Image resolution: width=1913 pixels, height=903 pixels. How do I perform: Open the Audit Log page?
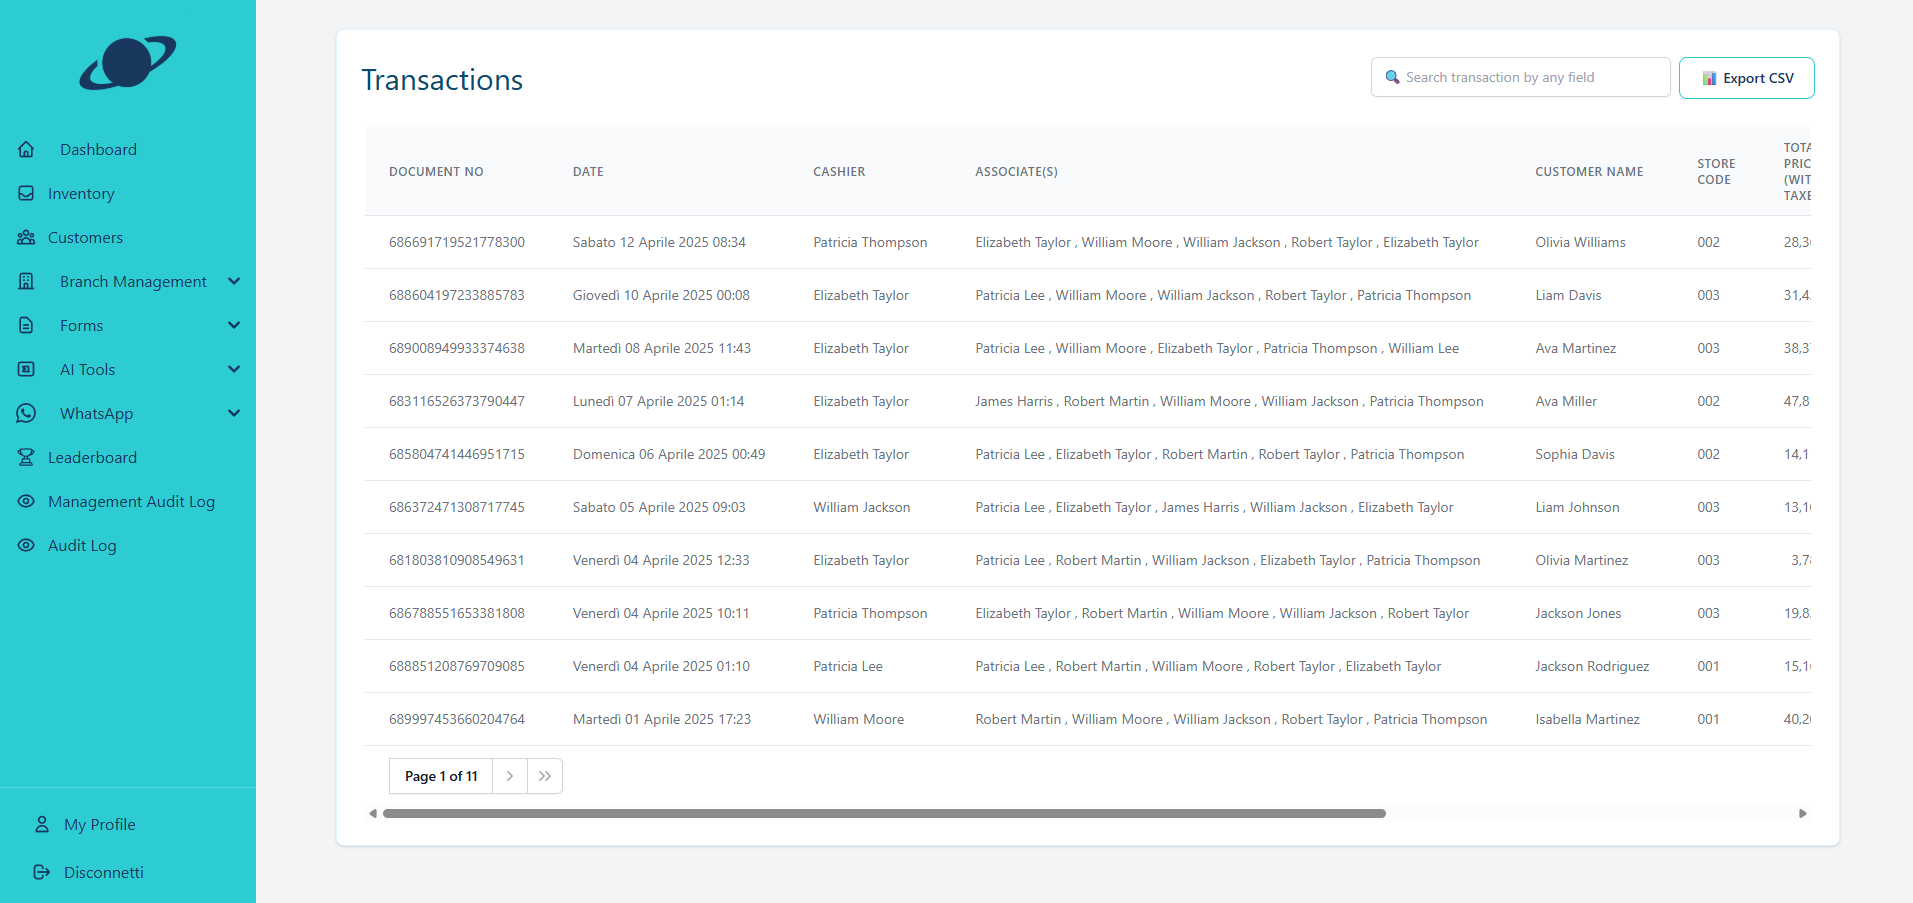pyautogui.click(x=82, y=546)
